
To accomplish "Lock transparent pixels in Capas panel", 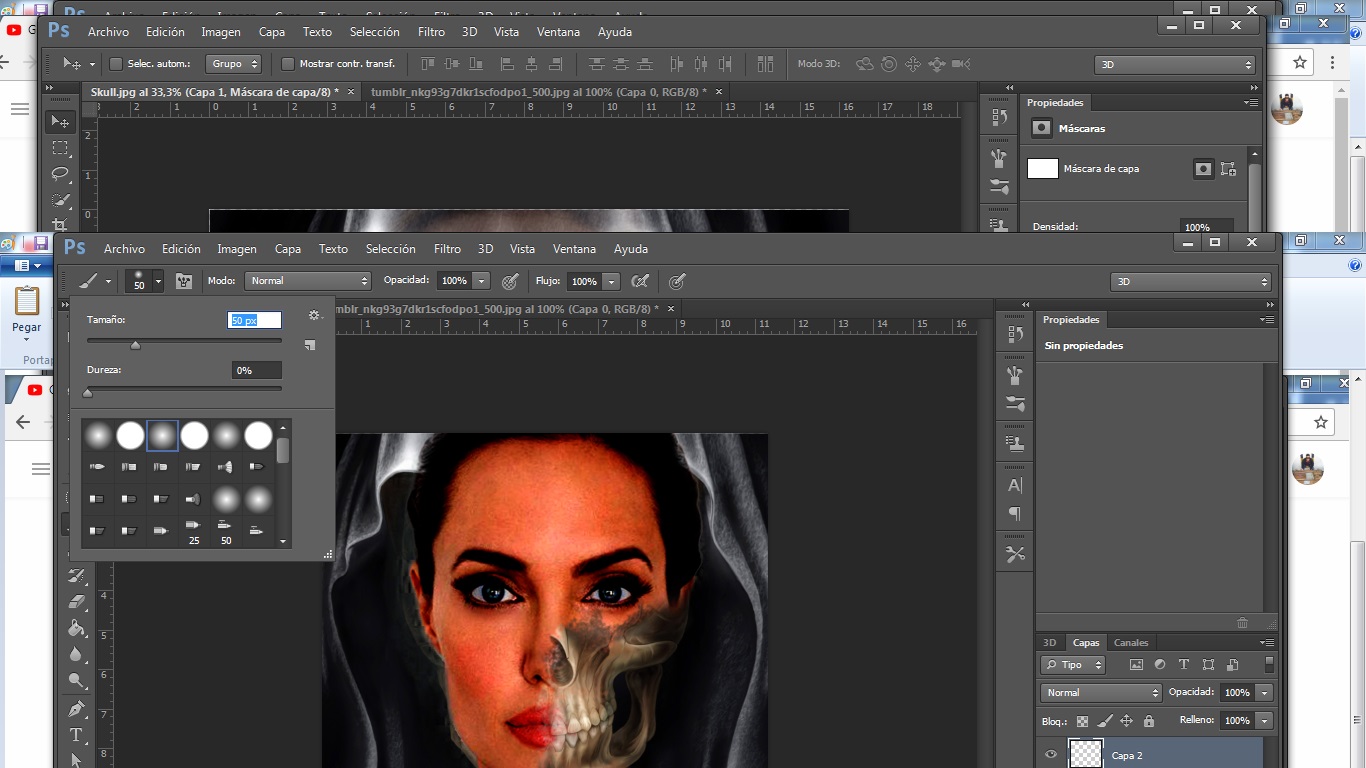I will pyautogui.click(x=1082, y=721).
